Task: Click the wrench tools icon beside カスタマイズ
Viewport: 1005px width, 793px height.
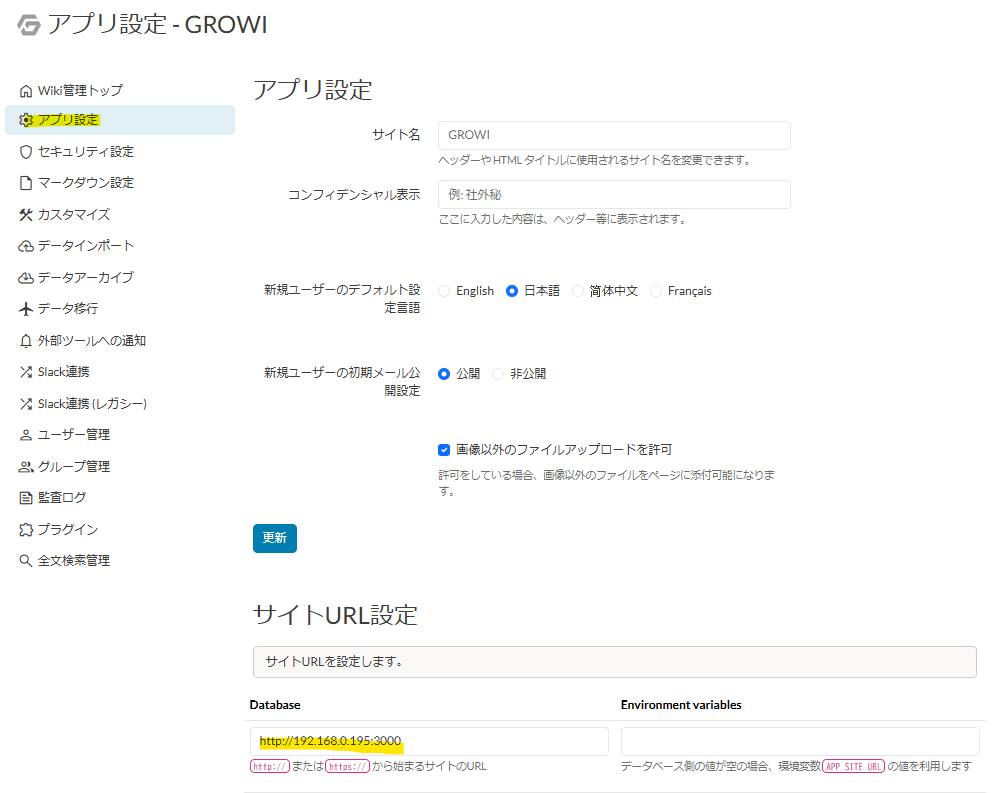Action: click(x=26, y=215)
